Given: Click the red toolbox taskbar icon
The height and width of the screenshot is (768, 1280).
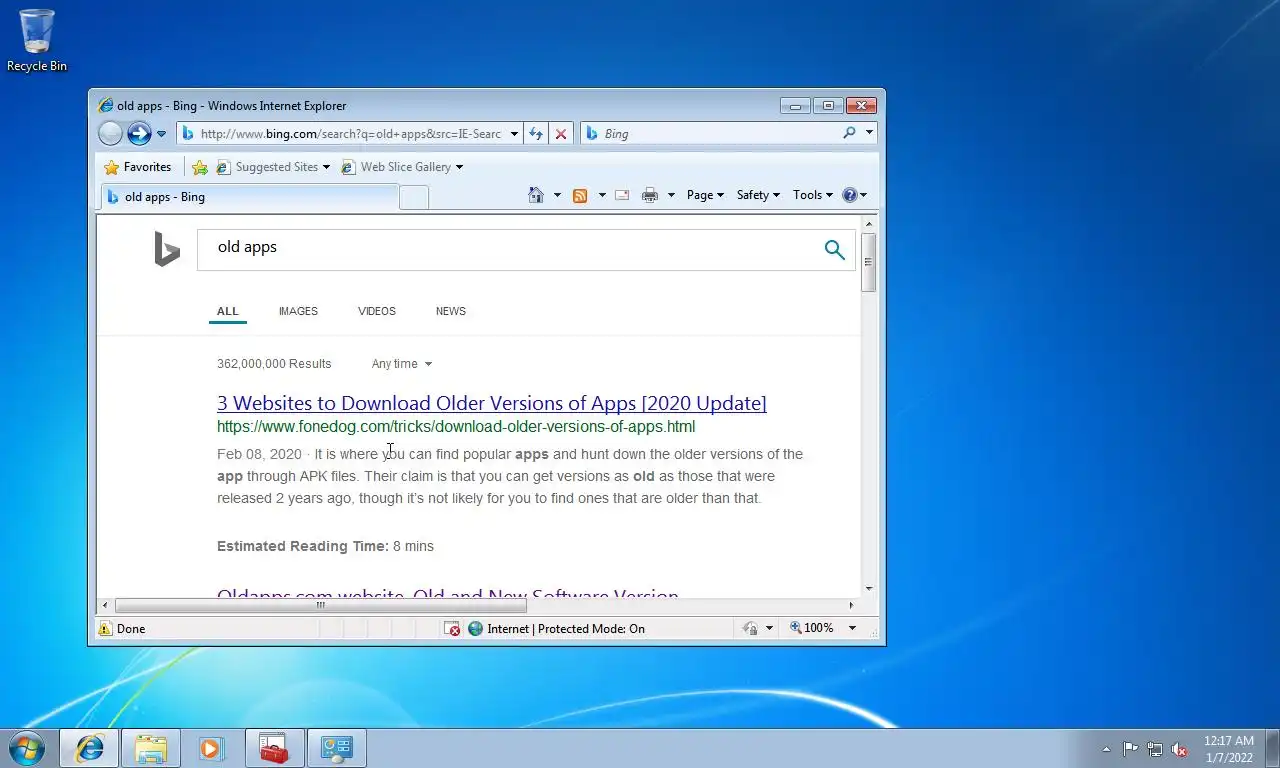Looking at the screenshot, I should click(274, 748).
